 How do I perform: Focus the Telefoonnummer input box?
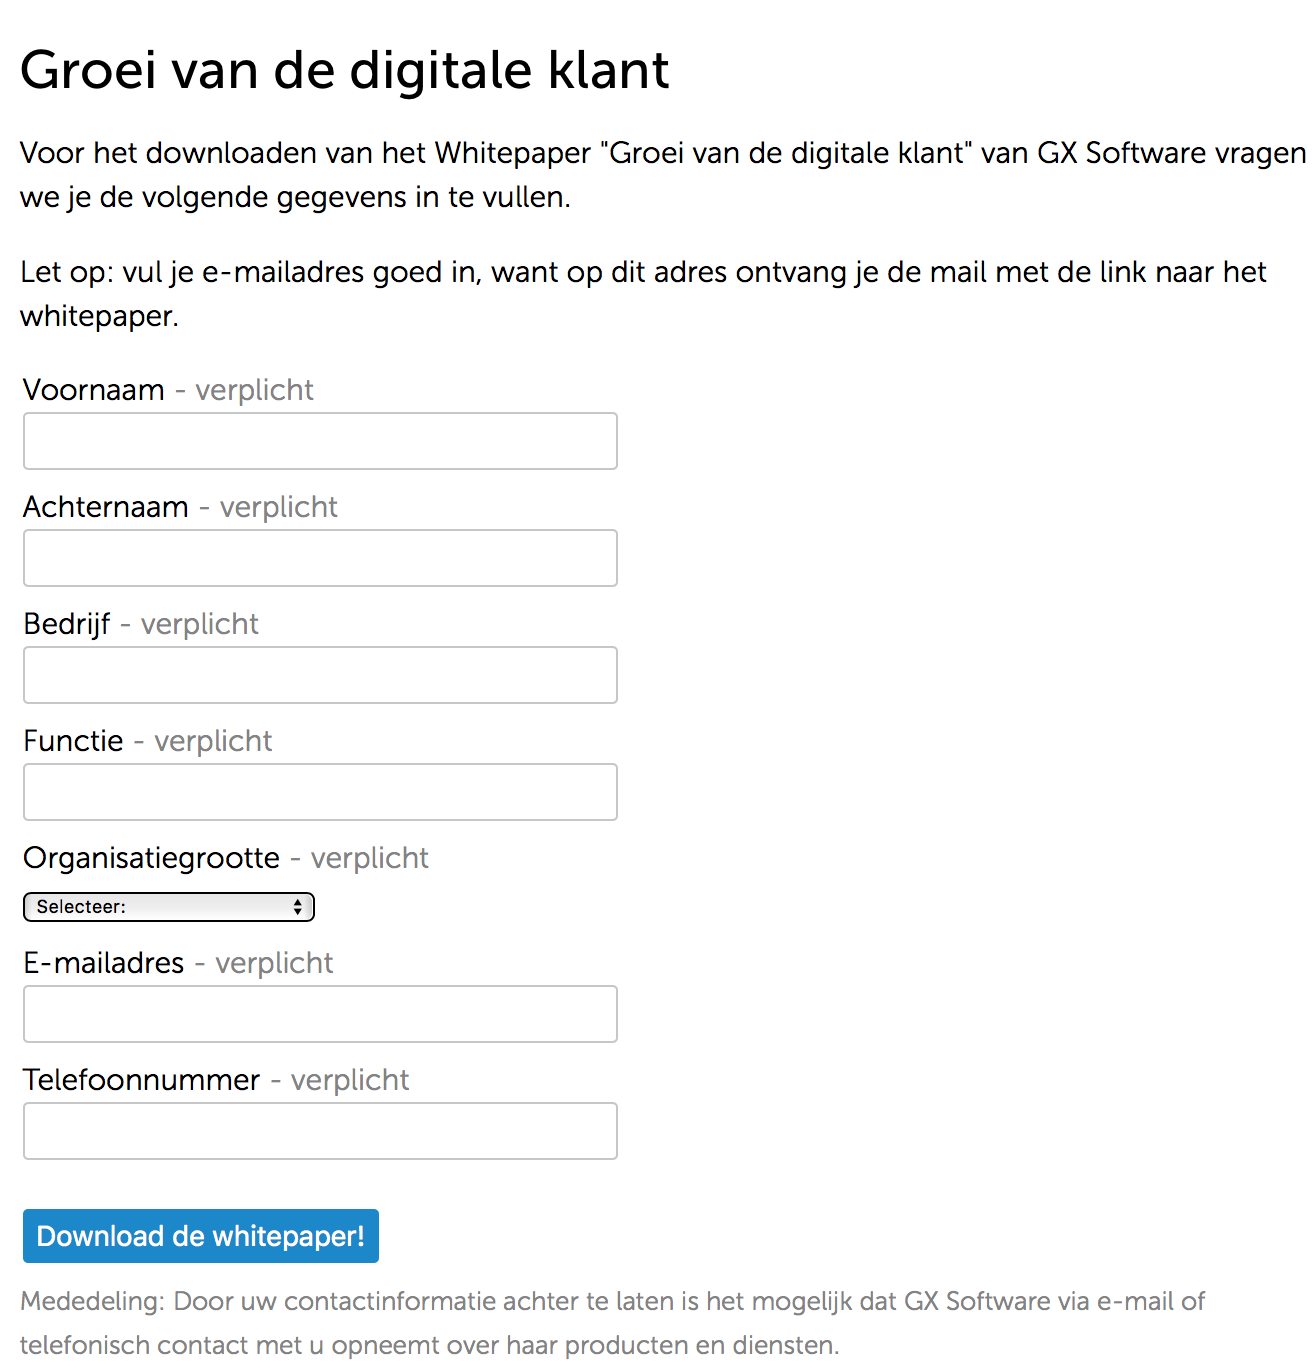click(x=320, y=1131)
